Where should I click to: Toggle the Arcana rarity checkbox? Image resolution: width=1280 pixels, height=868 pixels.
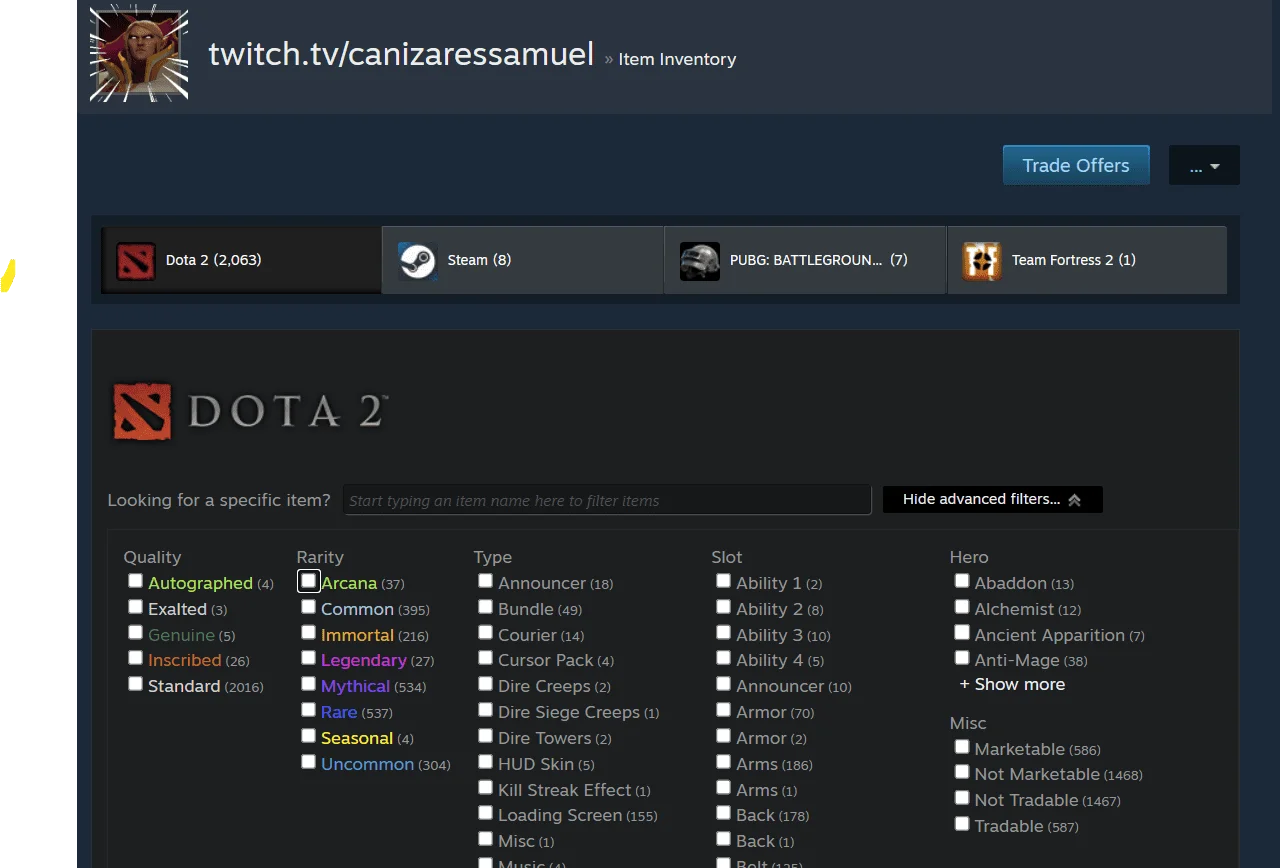point(308,581)
